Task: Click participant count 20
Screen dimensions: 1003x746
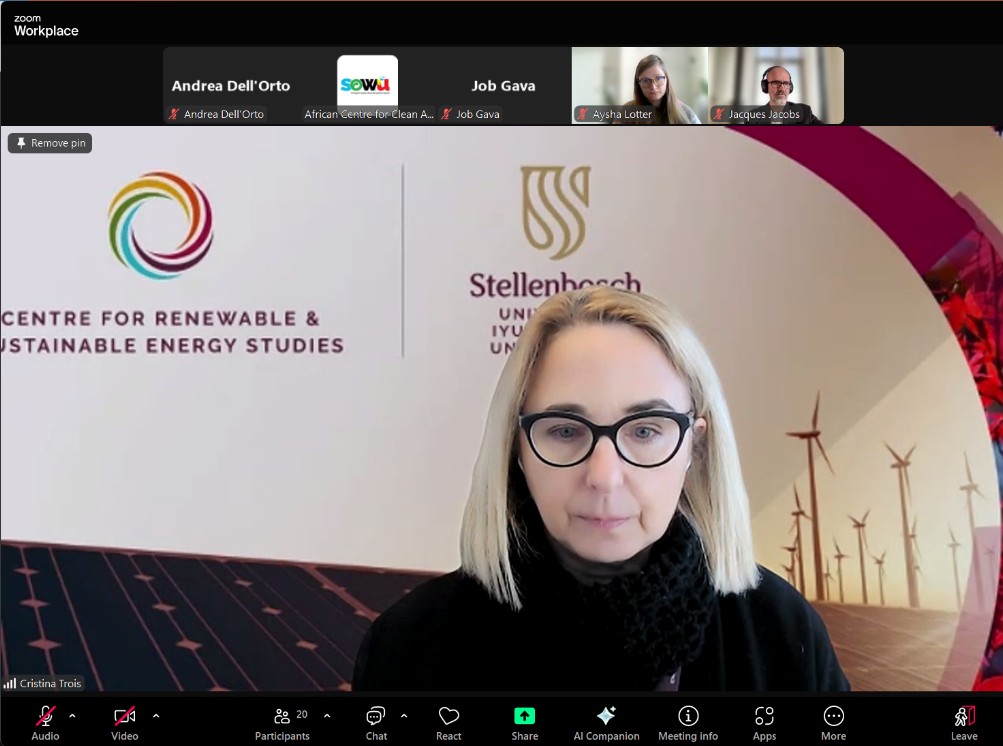Action: (302, 714)
